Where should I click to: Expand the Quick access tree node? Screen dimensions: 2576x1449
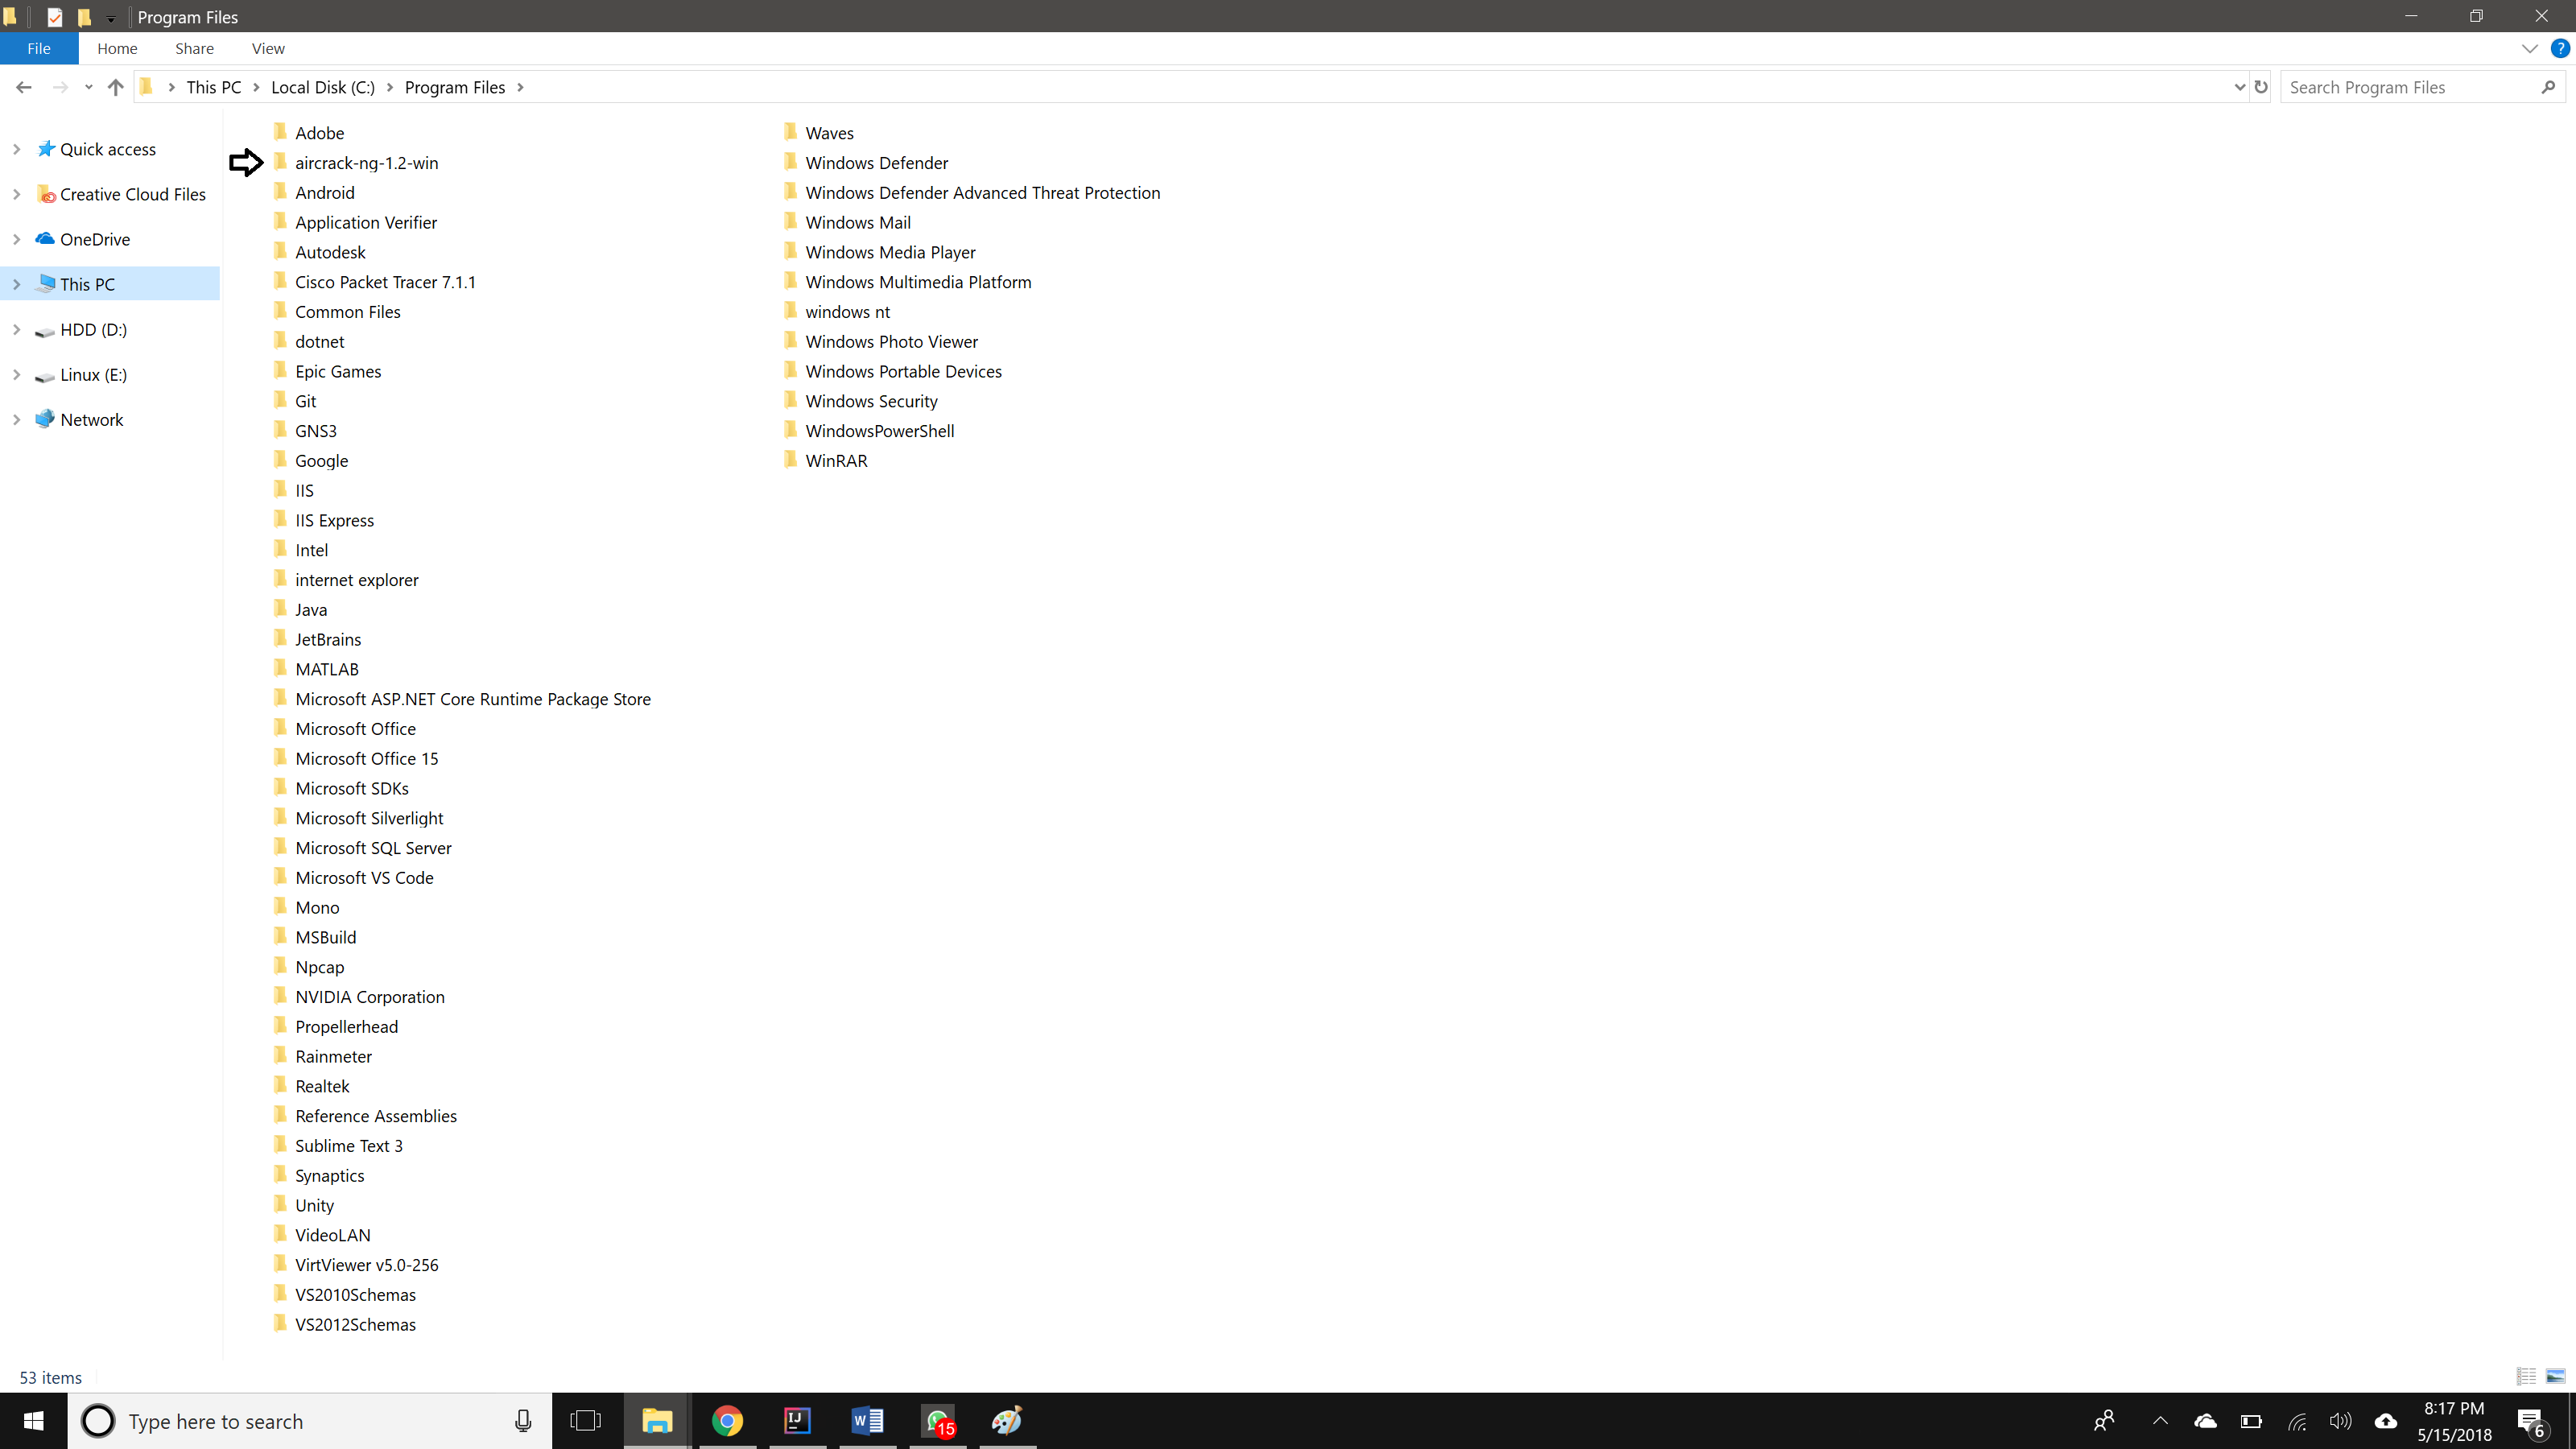(x=16, y=149)
